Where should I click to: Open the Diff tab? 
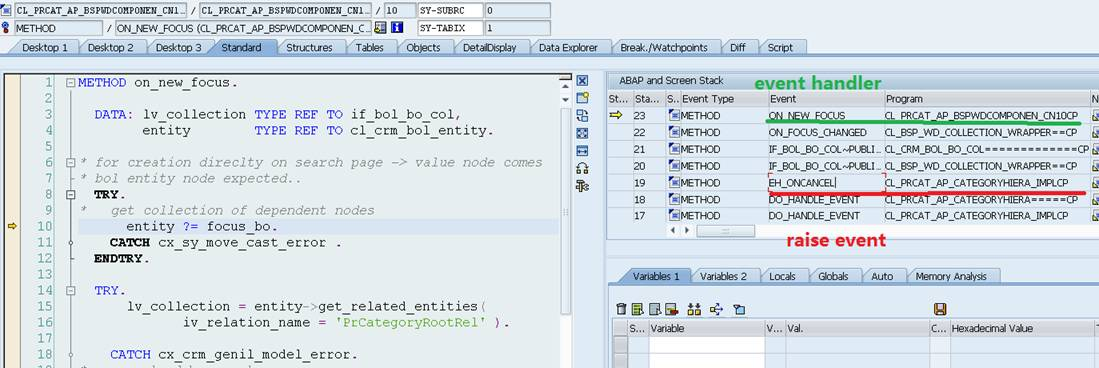pyautogui.click(x=737, y=48)
